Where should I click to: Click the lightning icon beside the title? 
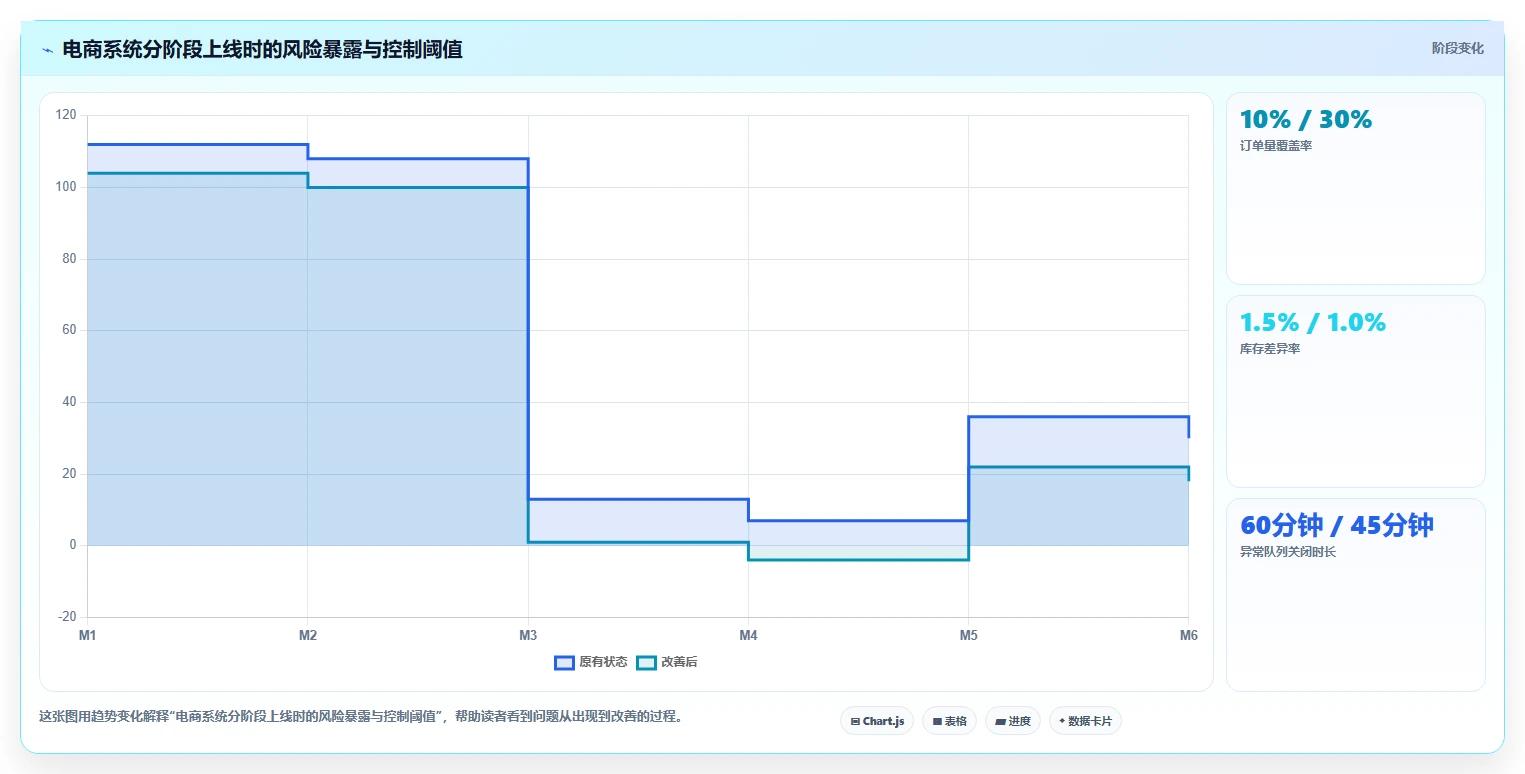coord(47,50)
